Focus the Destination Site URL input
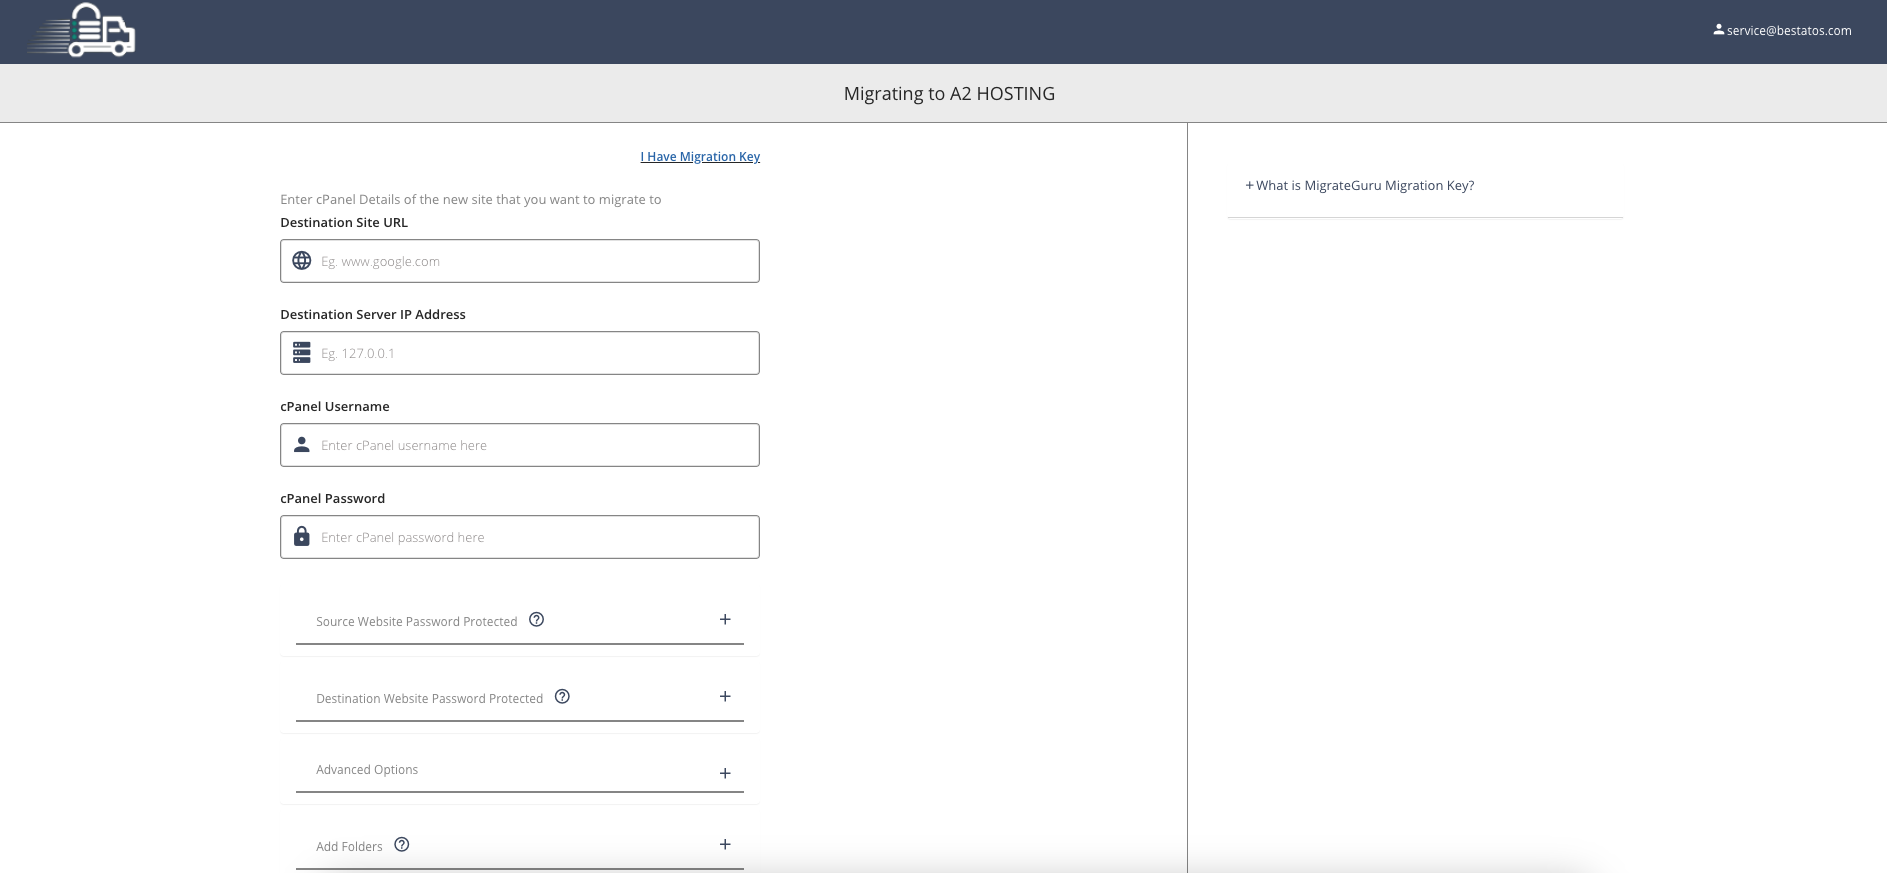Screen dimensions: 1887x873 520,261
